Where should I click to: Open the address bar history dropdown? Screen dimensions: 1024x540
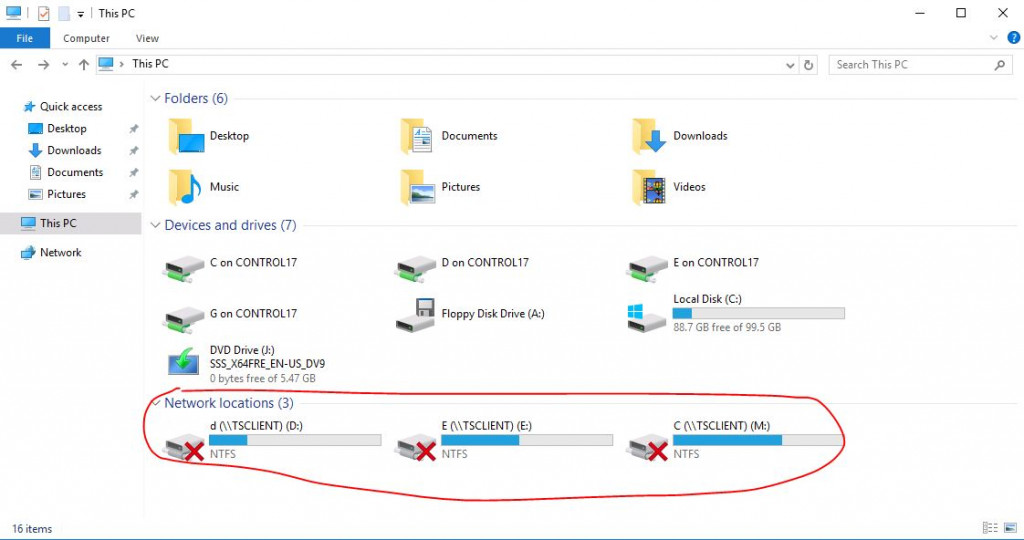pyautogui.click(x=790, y=65)
